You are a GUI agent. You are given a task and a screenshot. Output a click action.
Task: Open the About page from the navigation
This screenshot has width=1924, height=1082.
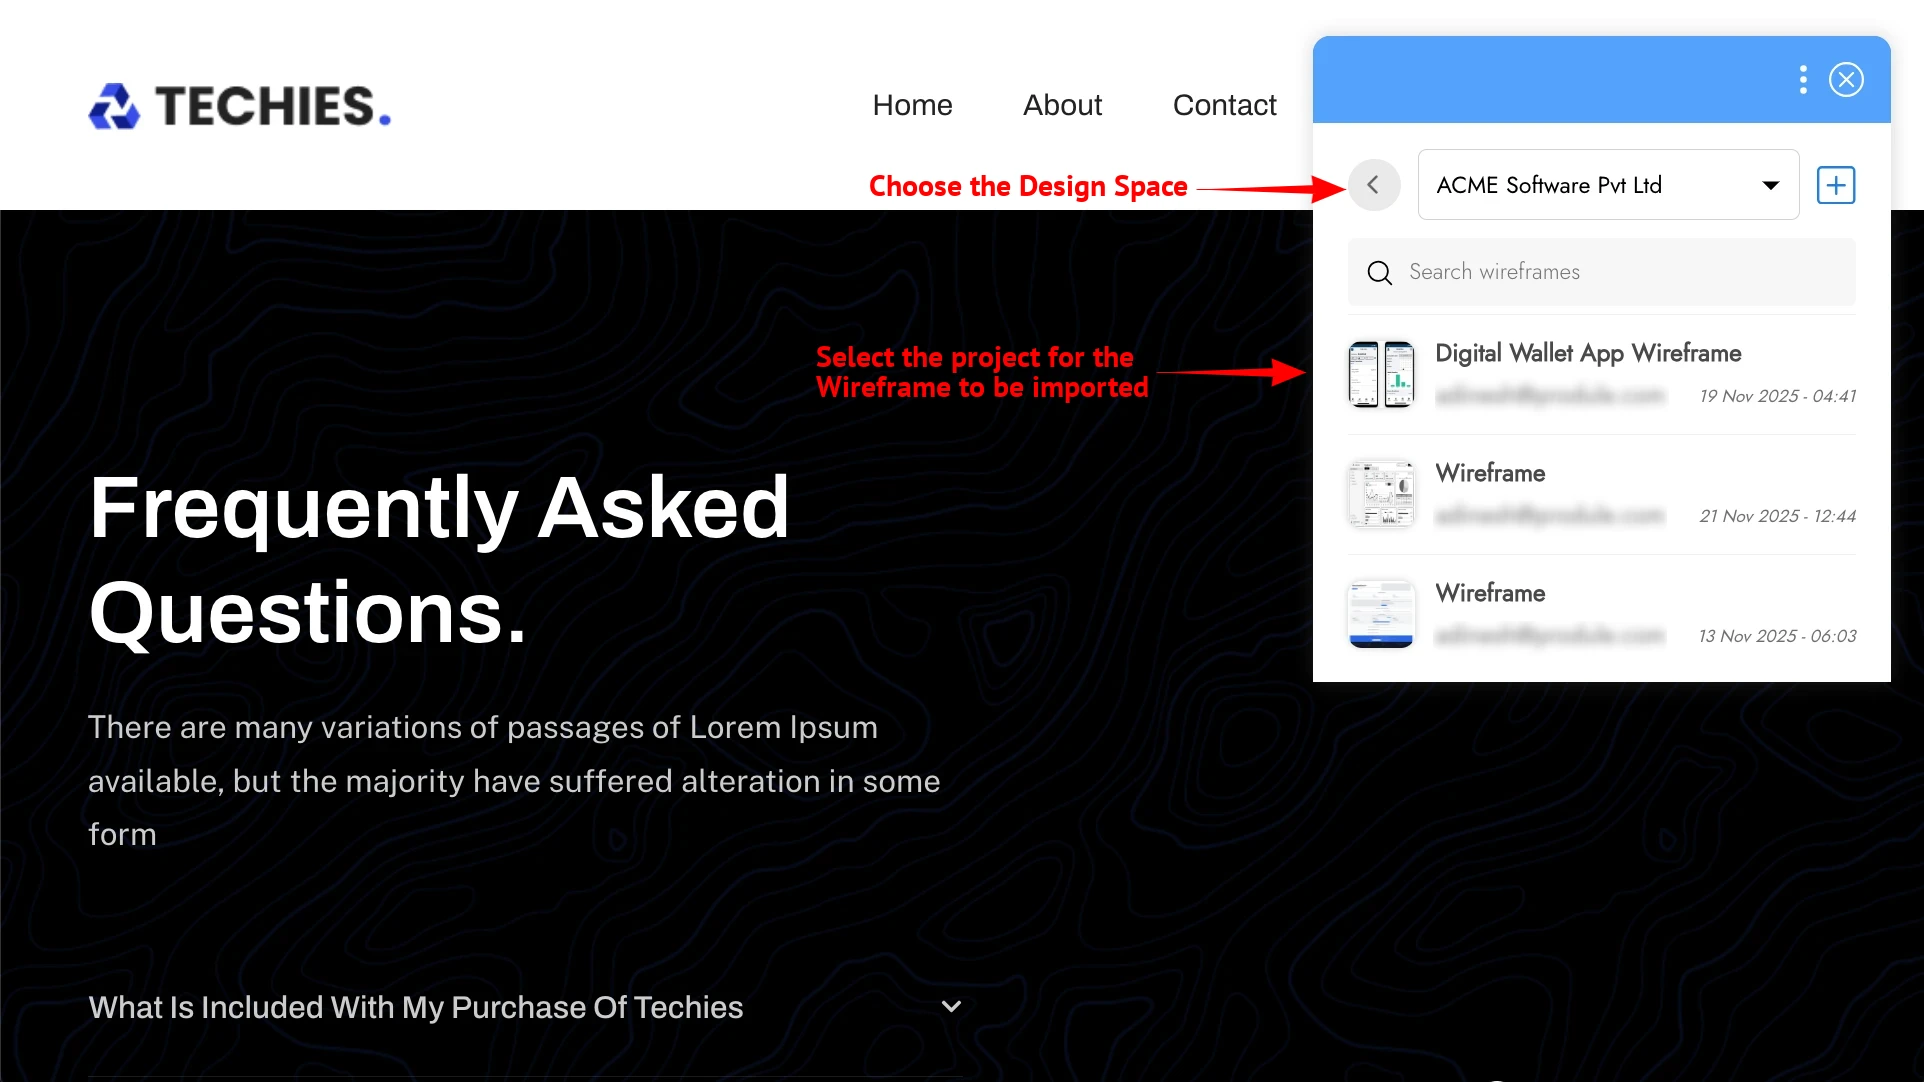(1062, 104)
